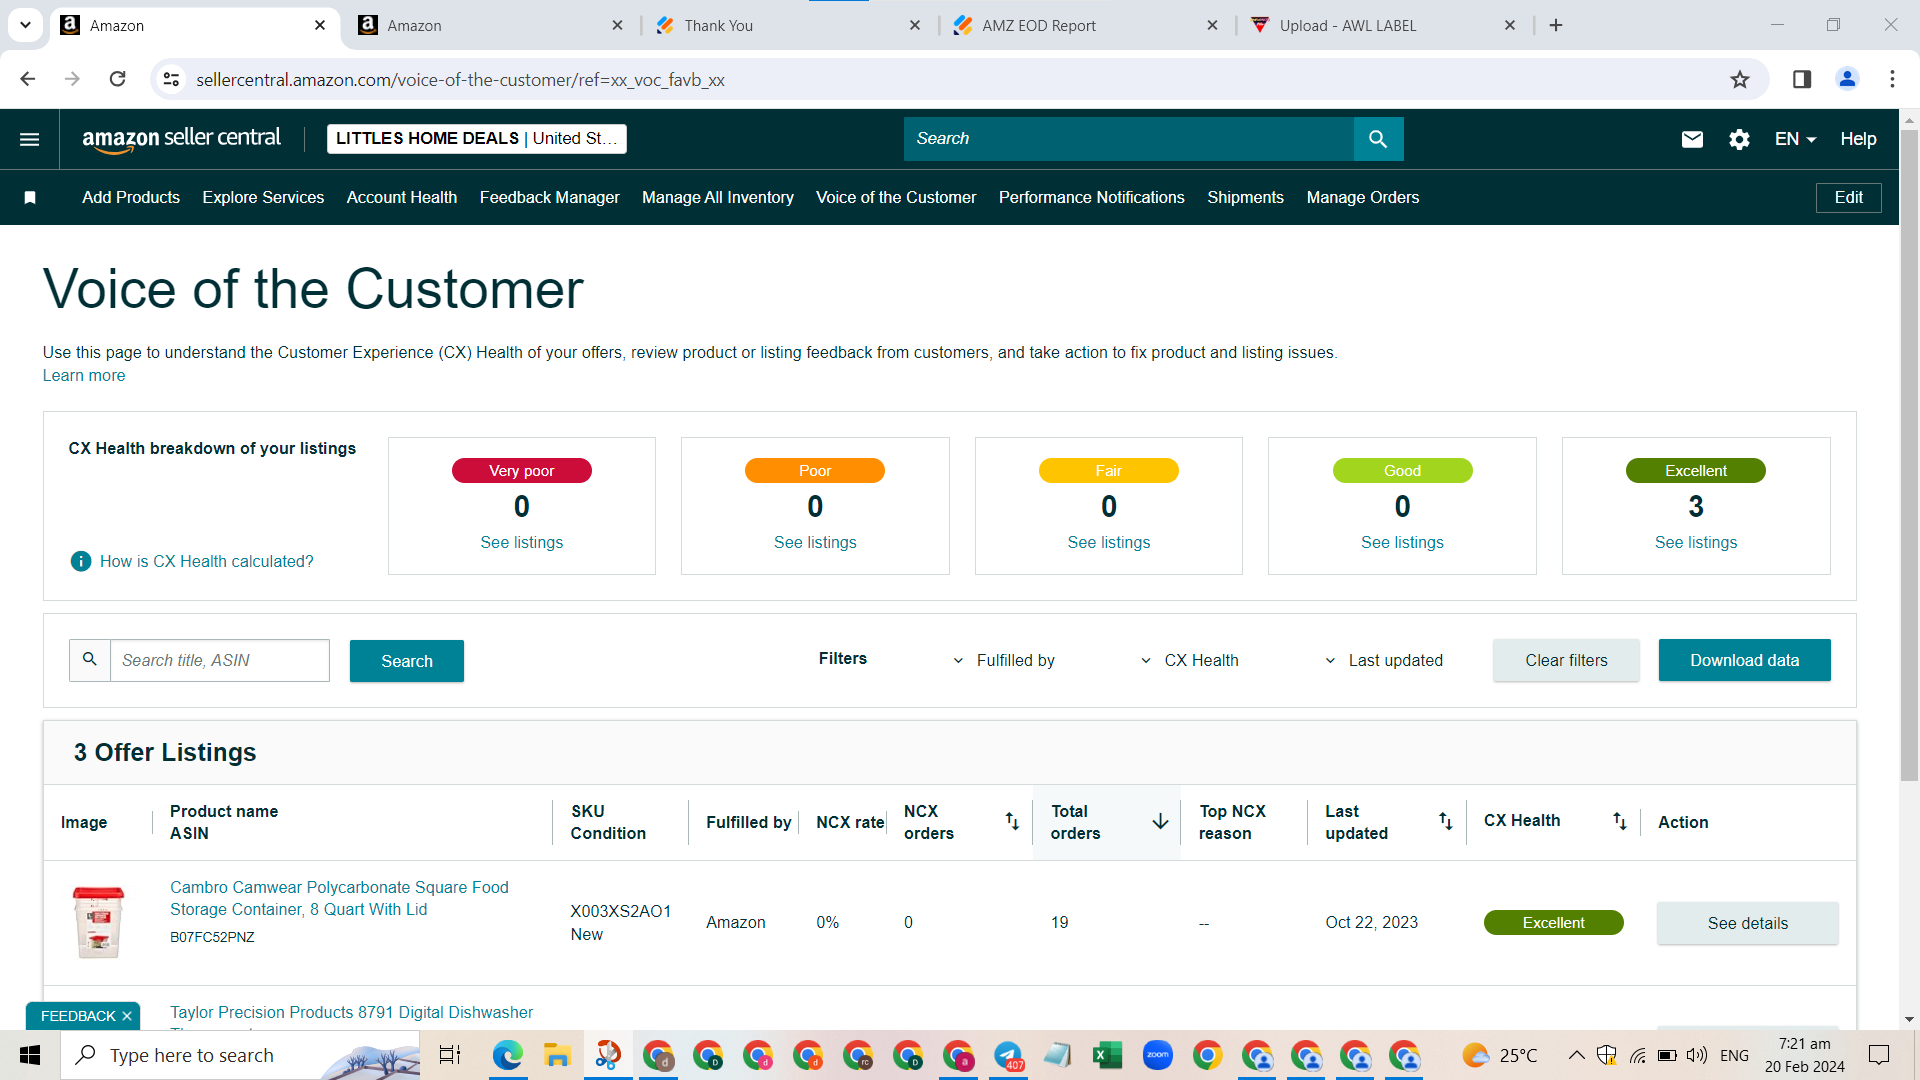Click the bookmark flag icon
Image resolution: width=1920 pixels, height=1080 pixels.
click(x=30, y=198)
